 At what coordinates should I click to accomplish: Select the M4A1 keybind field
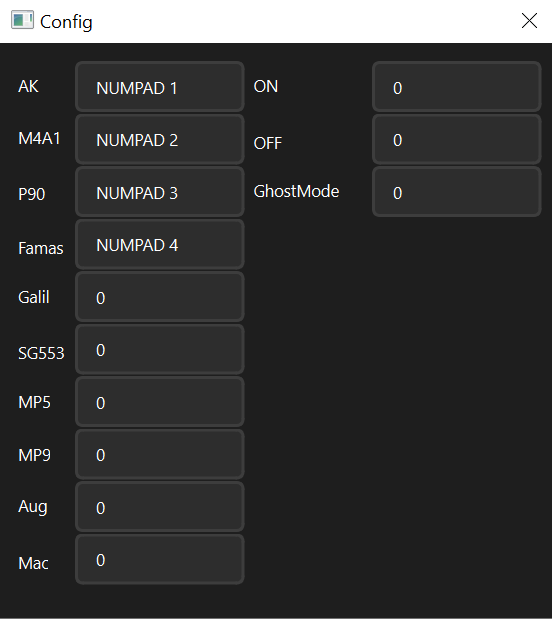click(x=160, y=139)
